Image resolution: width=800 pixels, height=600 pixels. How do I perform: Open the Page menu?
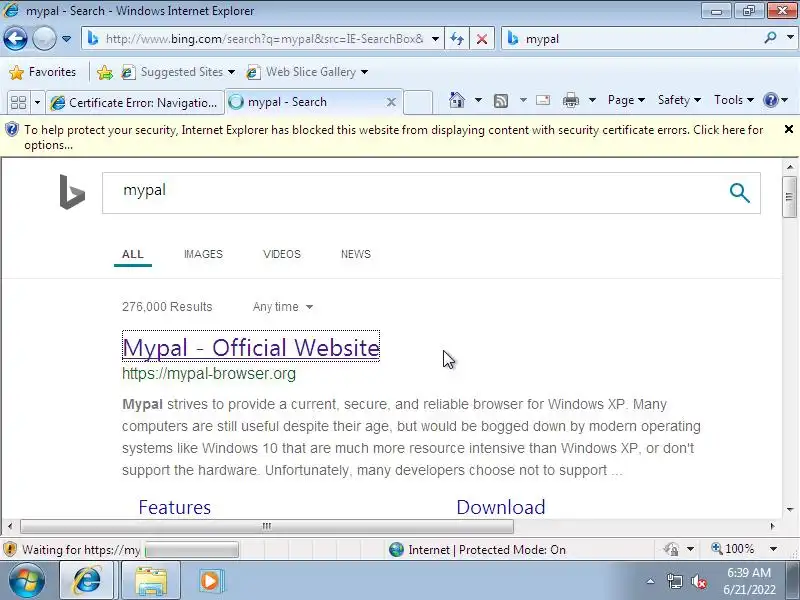pos(626,100)
